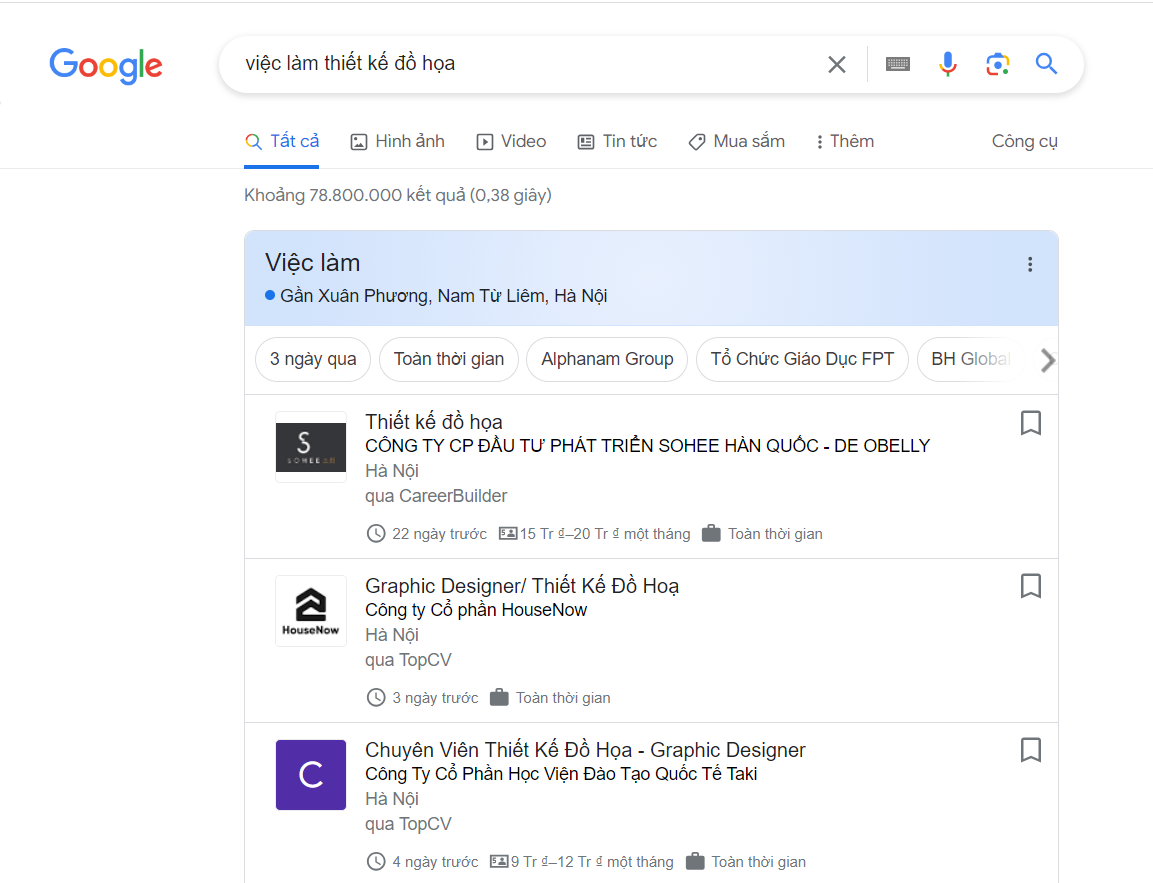Click the Gần Xuân Phương, Nam Từ Liêm location text
Screen dimensions: 1153x883
[443, 296]
